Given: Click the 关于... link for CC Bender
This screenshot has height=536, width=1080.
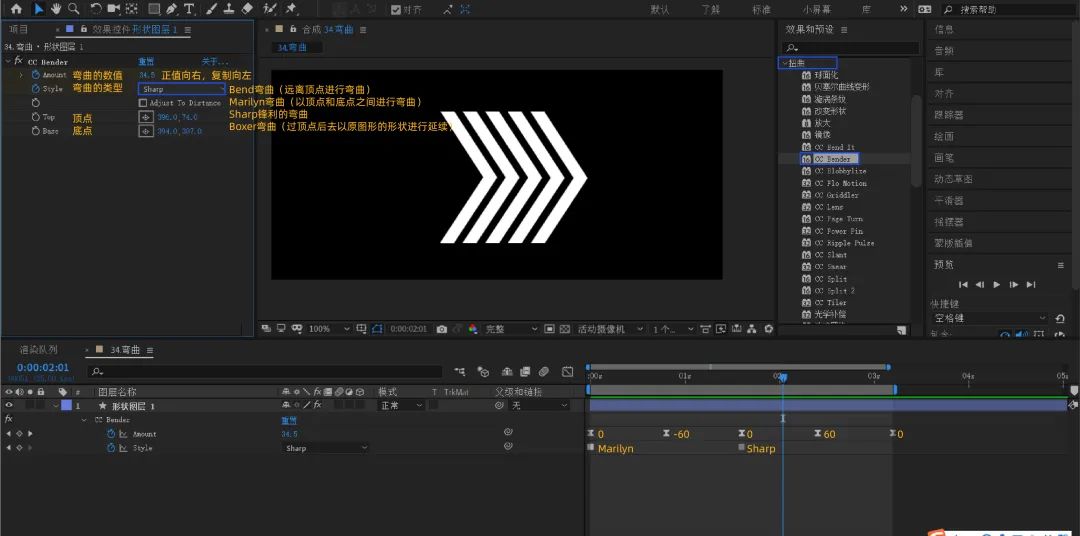Looking at the screenshot, I should [214, 61].
